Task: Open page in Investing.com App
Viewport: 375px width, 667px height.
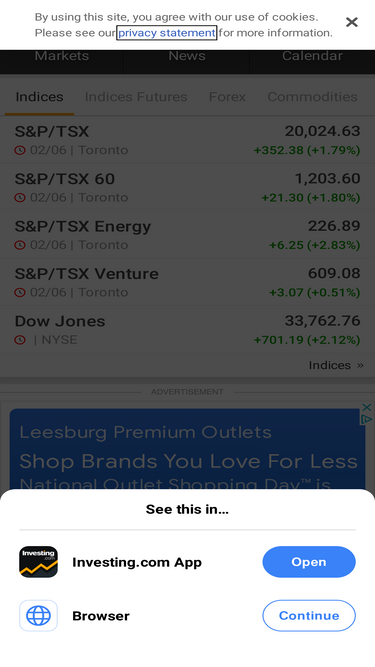Action: coord(309,562)
